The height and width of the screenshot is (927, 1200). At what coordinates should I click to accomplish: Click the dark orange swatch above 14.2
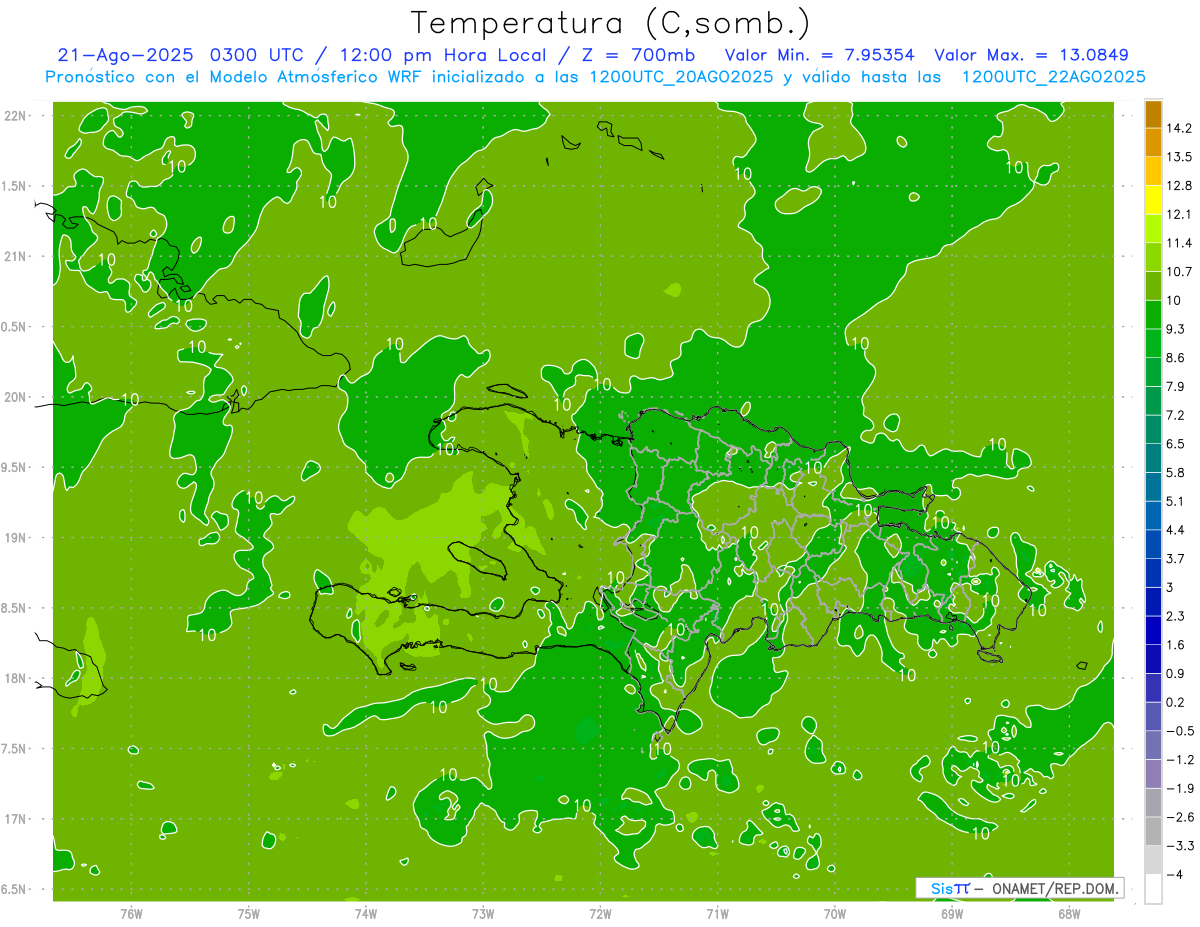[1153, 114]
